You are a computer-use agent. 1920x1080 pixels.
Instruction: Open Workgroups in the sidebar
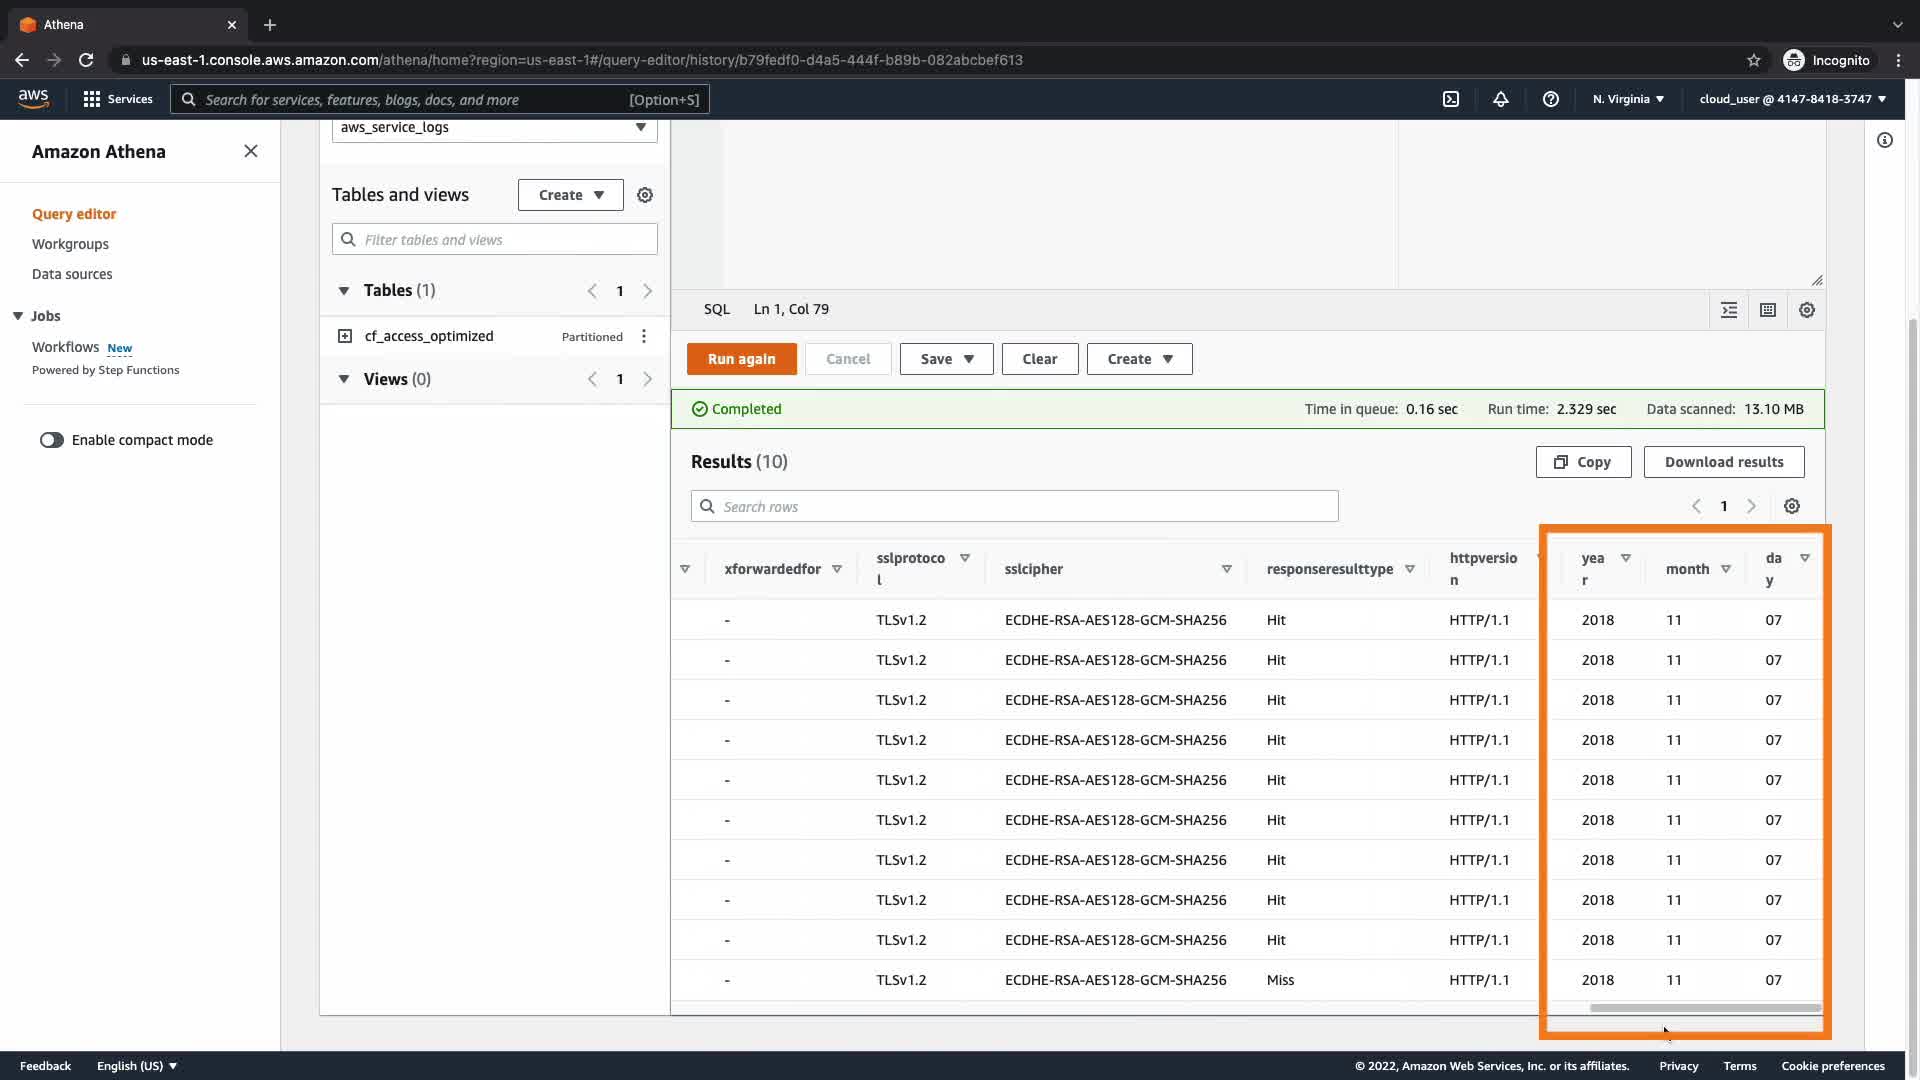(70, 244)
